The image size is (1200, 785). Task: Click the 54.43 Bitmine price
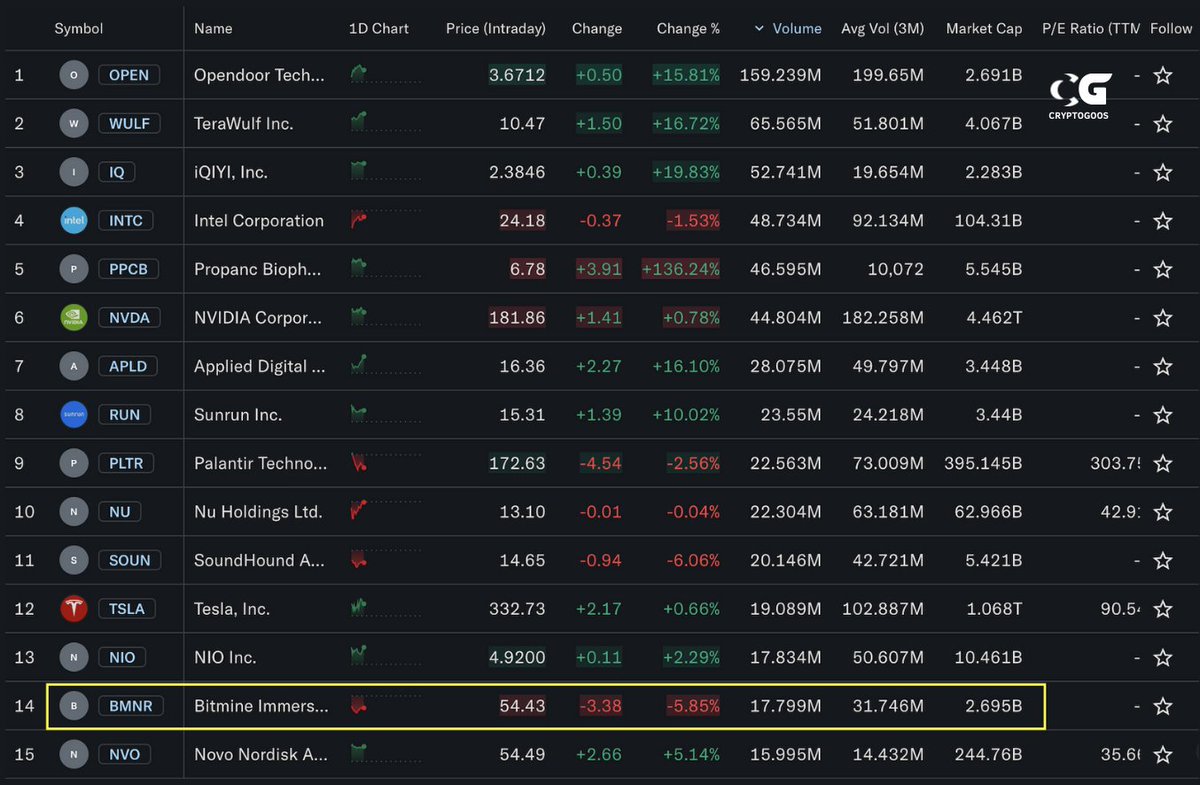click(522, 706)
